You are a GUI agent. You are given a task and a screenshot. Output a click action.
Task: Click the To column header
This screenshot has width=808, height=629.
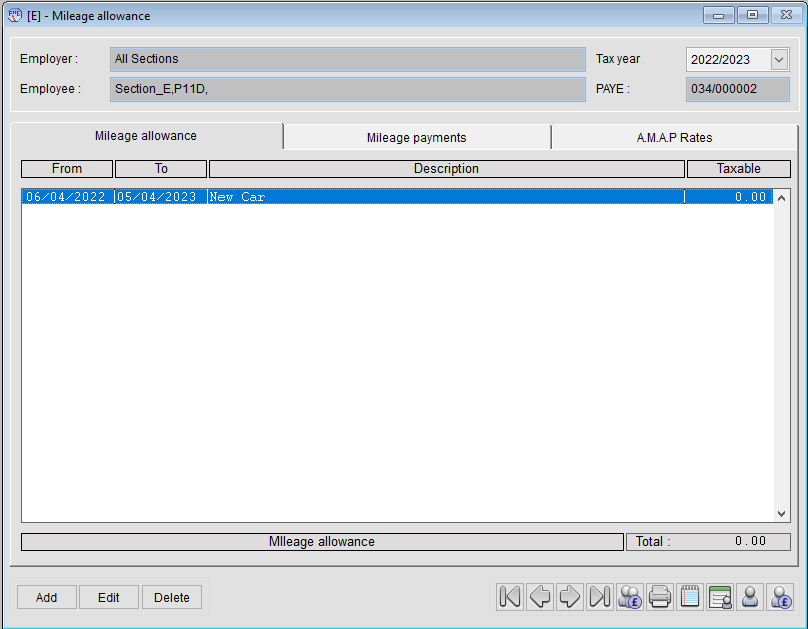[161, 168]
